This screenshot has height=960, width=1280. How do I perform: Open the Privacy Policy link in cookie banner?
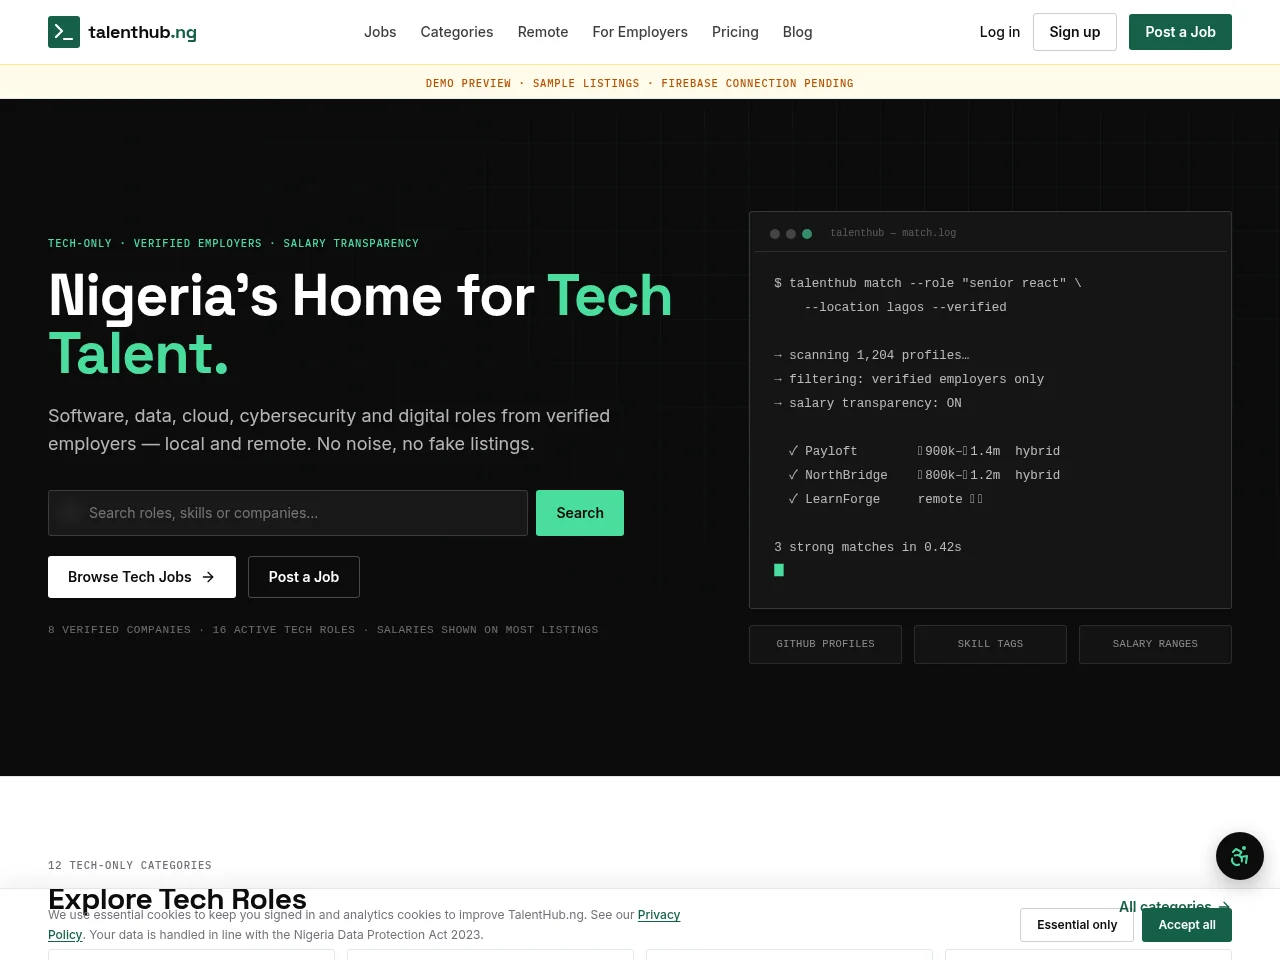click(x=659, y=915)
